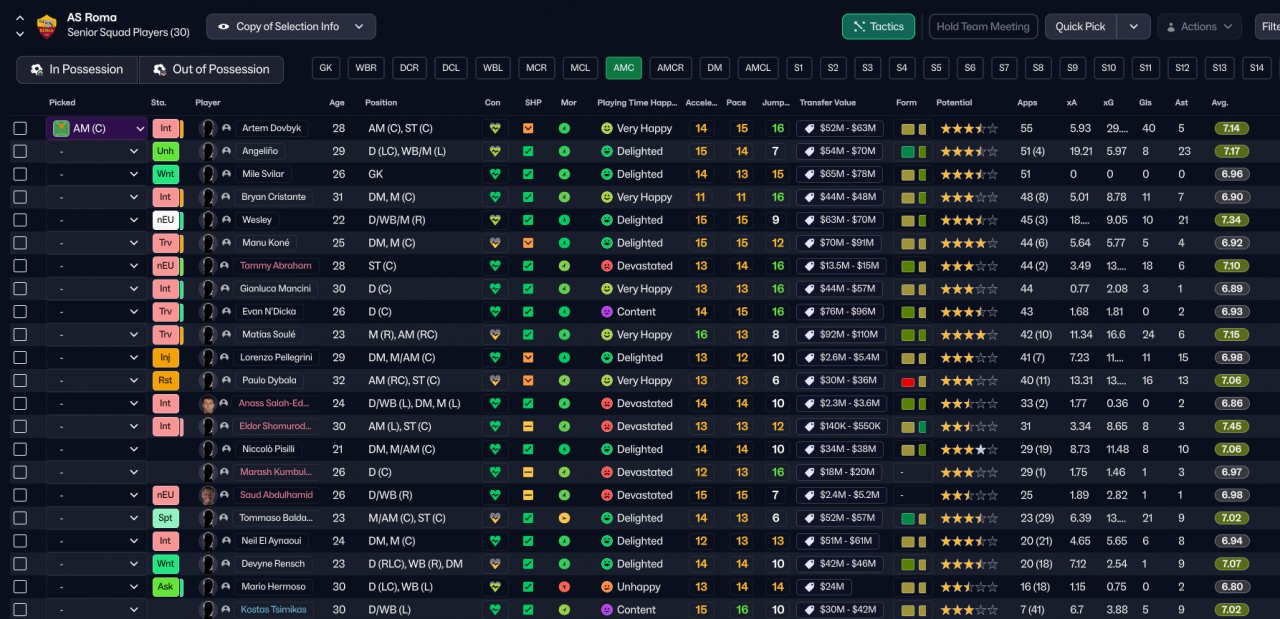Screen dimensions: 1280x619
Task: Click Mile Svilar's green morale icon
Action: point(564,174)
